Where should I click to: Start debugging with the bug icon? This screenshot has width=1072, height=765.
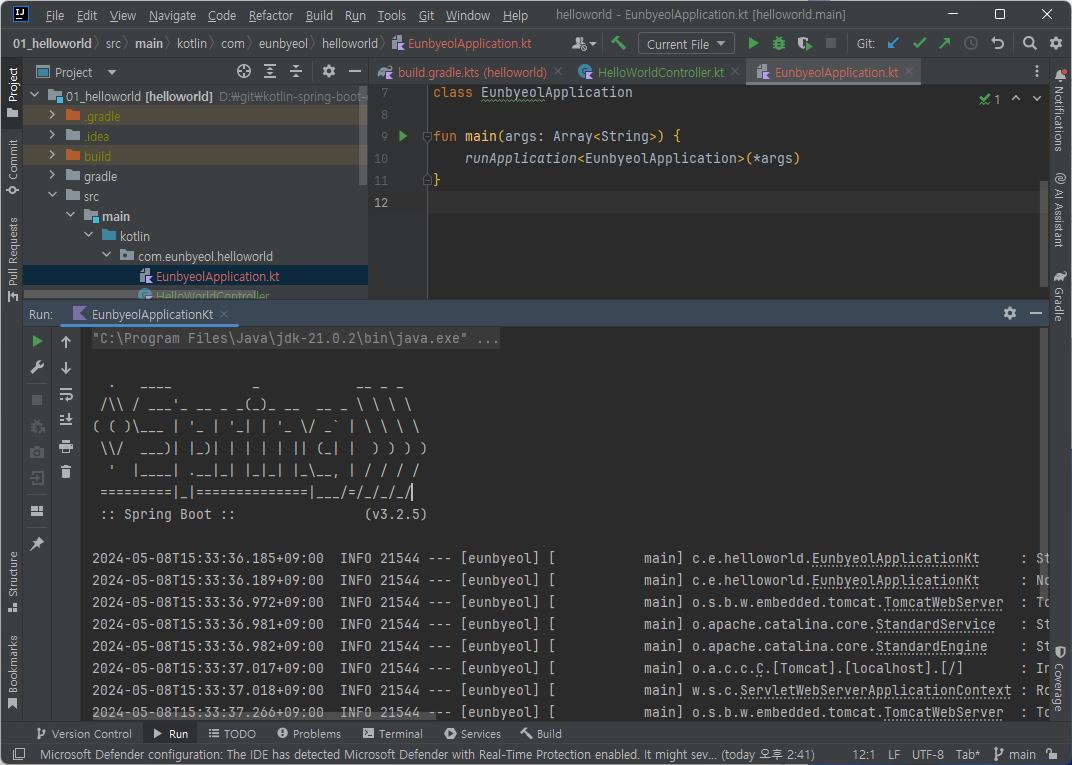(x=779, y=44)
